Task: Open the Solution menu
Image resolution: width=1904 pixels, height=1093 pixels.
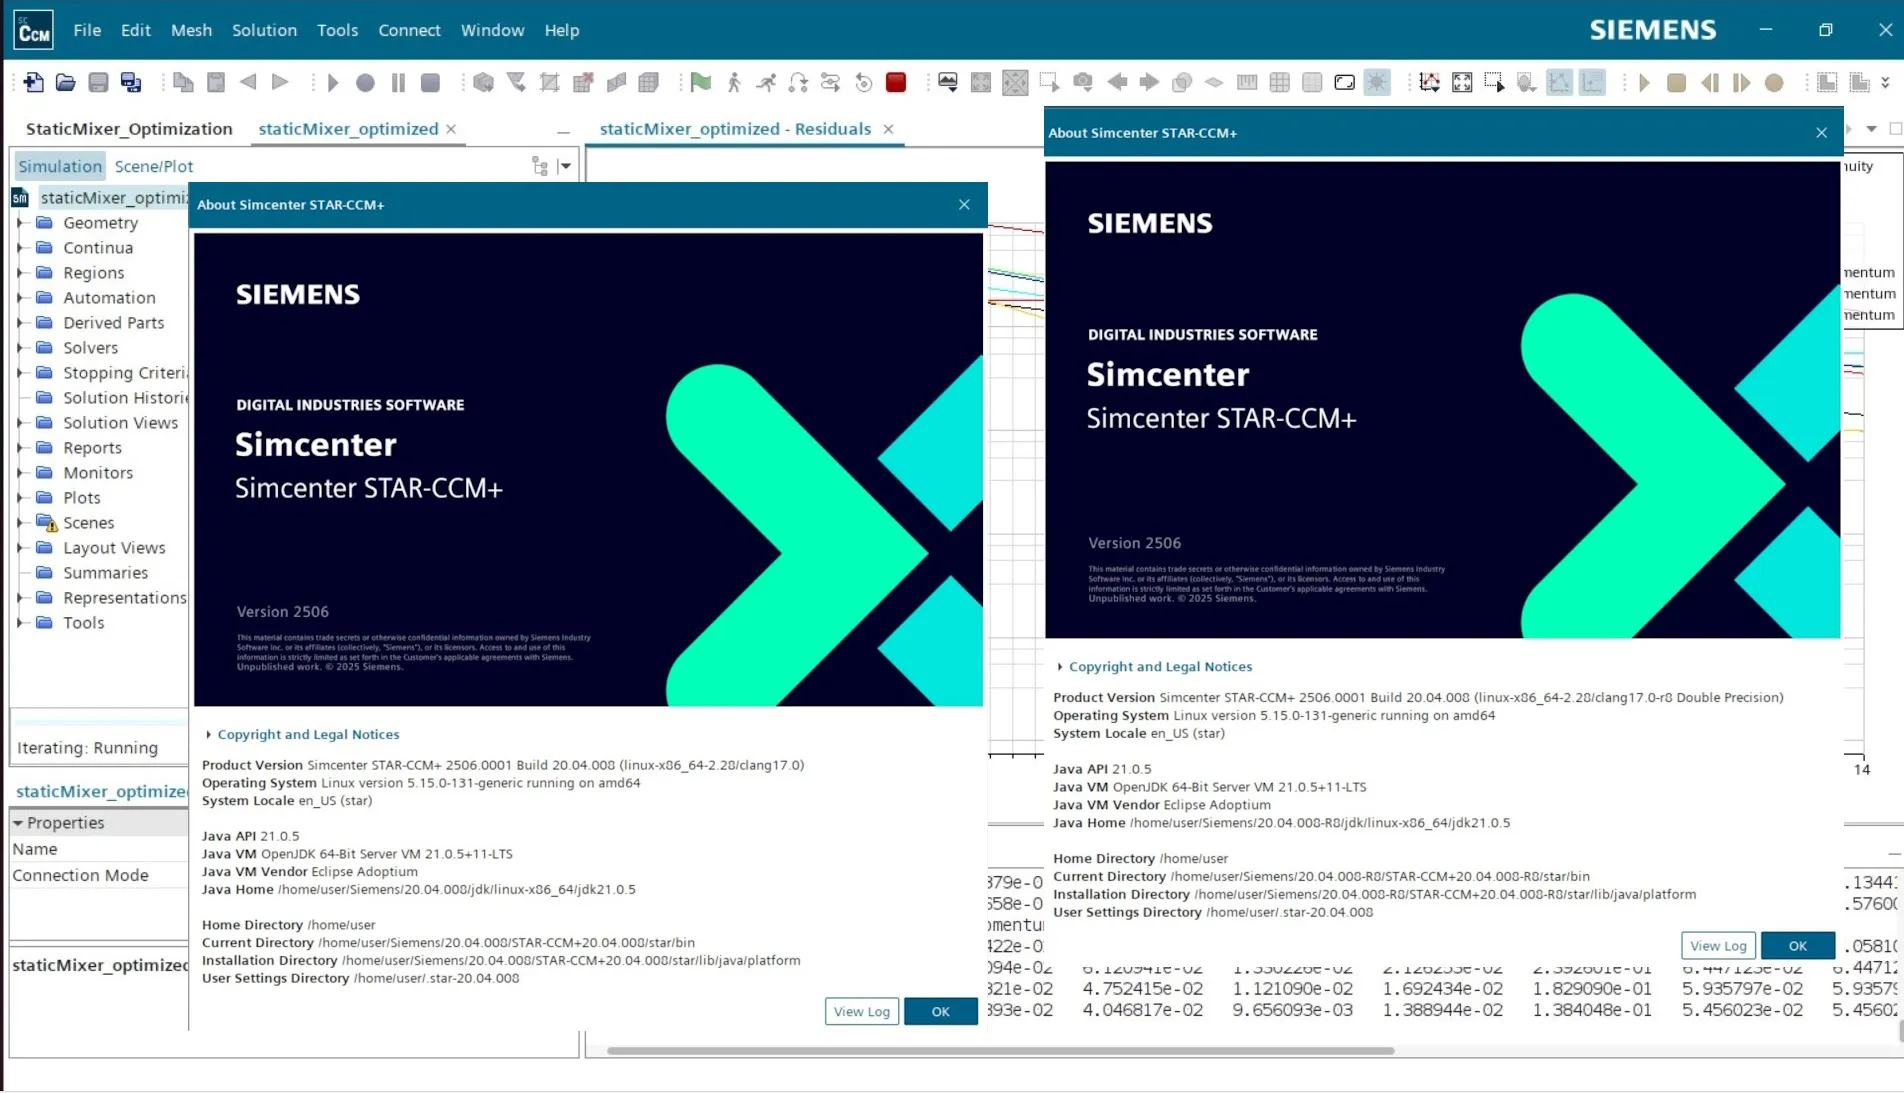Action: tap(264, 30)
